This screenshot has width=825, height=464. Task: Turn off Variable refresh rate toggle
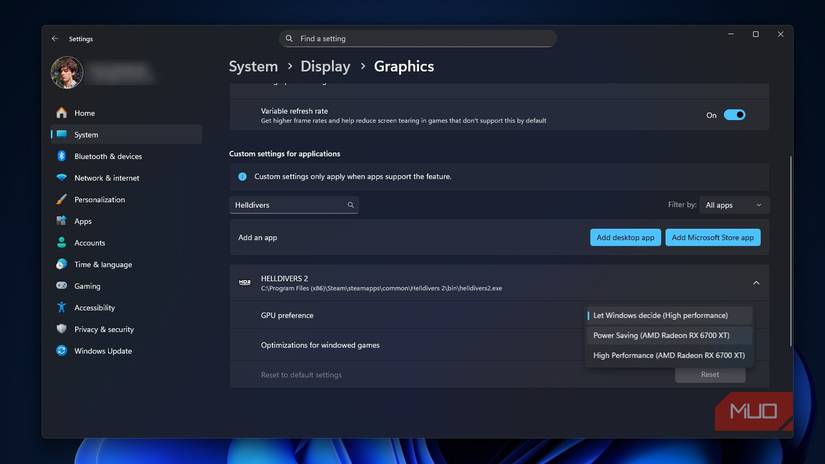tap(734, 115)
